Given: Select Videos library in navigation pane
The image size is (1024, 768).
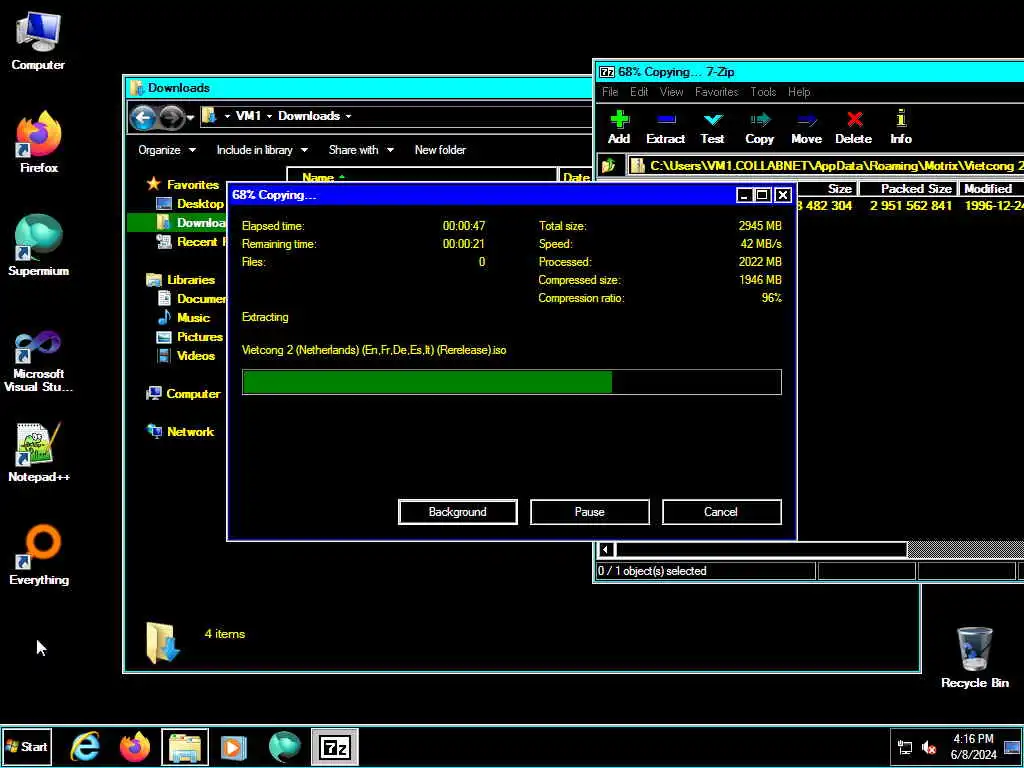Looking at the screenshot, I should 186,356.
